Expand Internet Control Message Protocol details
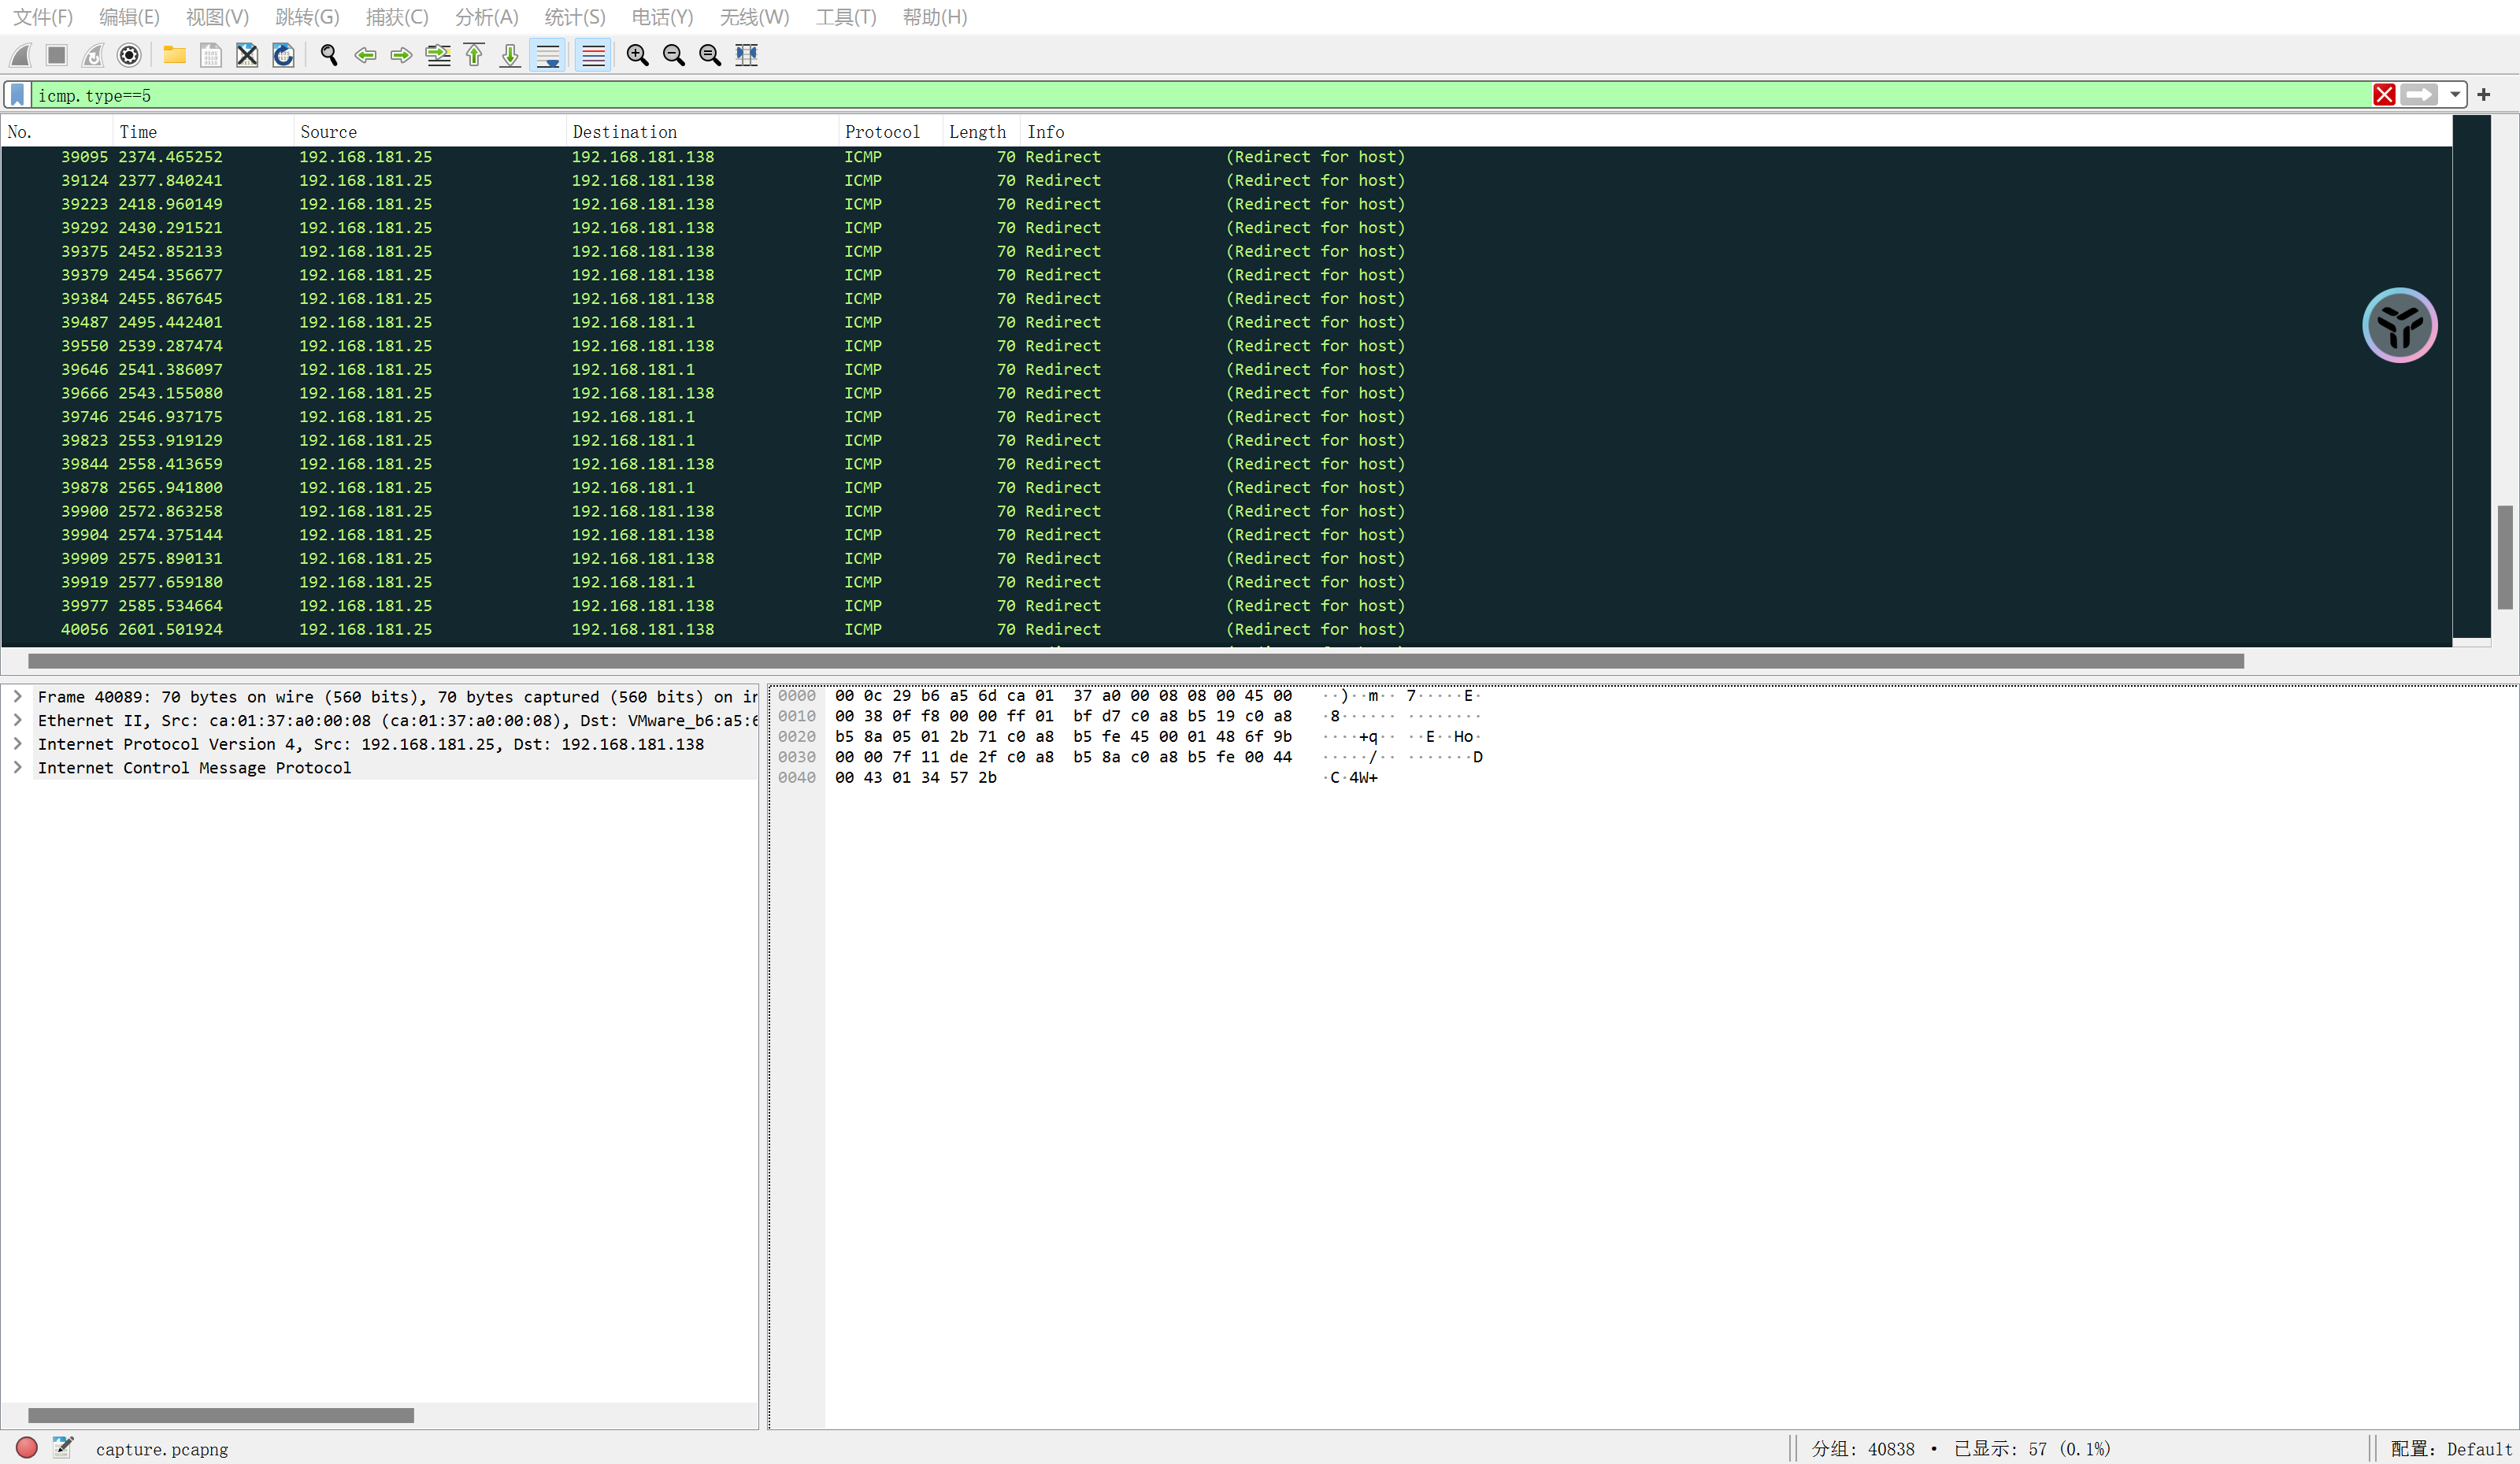The width and height of the screenshot is (2520, 1464). pos(18,768)
